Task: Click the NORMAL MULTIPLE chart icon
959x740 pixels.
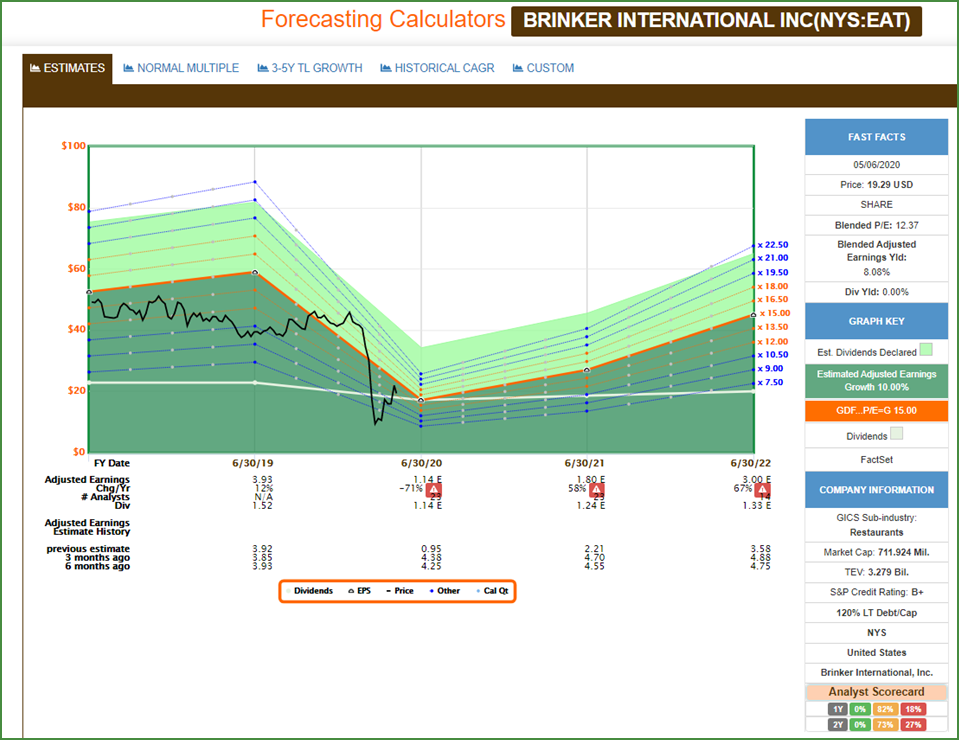Action: coord(128,68)
